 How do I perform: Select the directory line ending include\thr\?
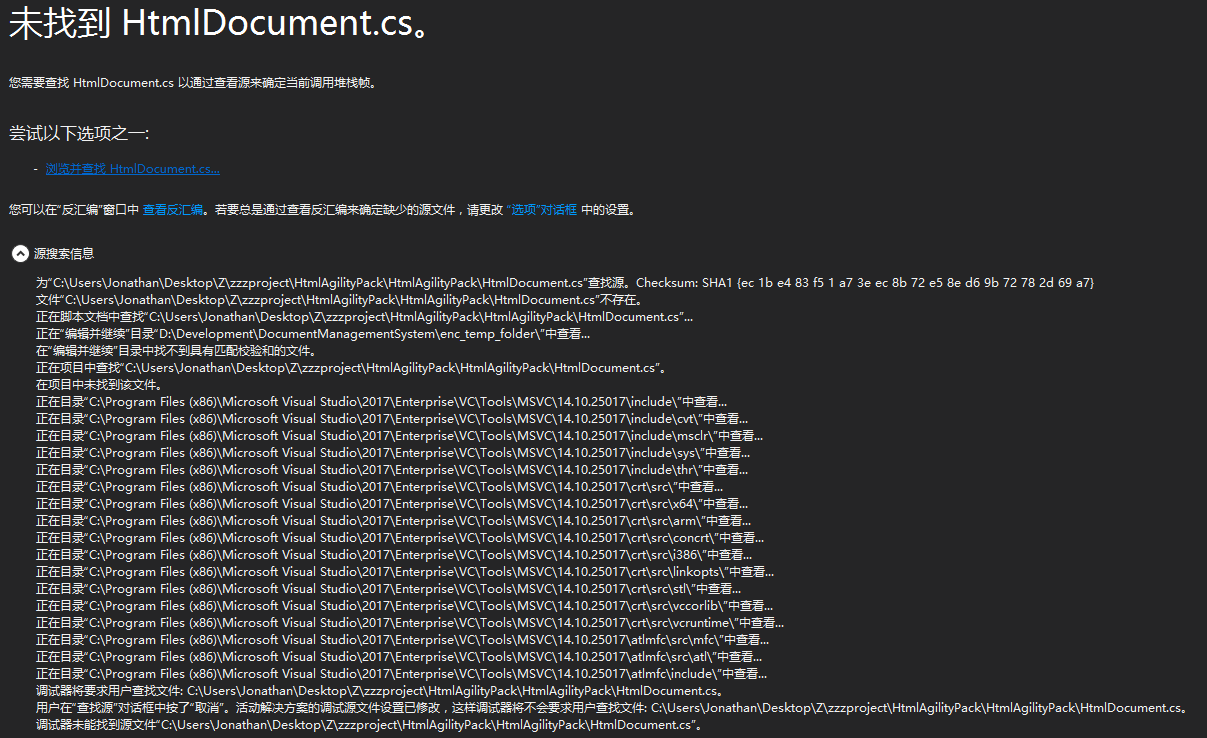[392, 470]
